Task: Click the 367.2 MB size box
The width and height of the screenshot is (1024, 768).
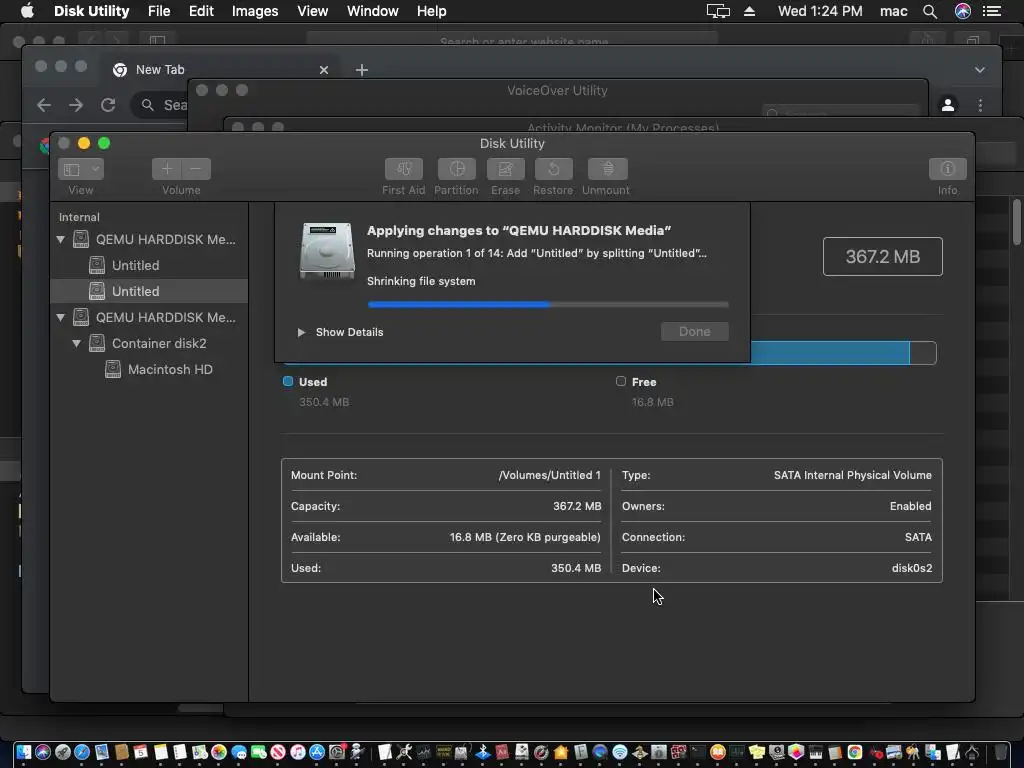Action: point(882,257)
